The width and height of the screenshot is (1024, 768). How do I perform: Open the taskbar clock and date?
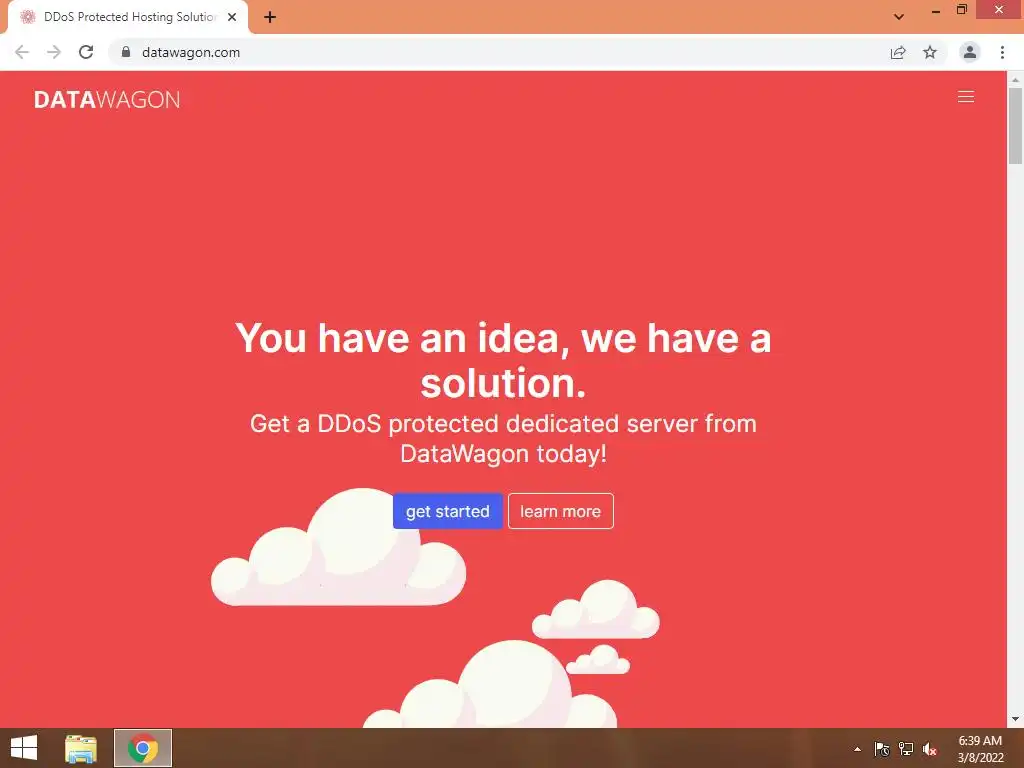click(980, 749)
